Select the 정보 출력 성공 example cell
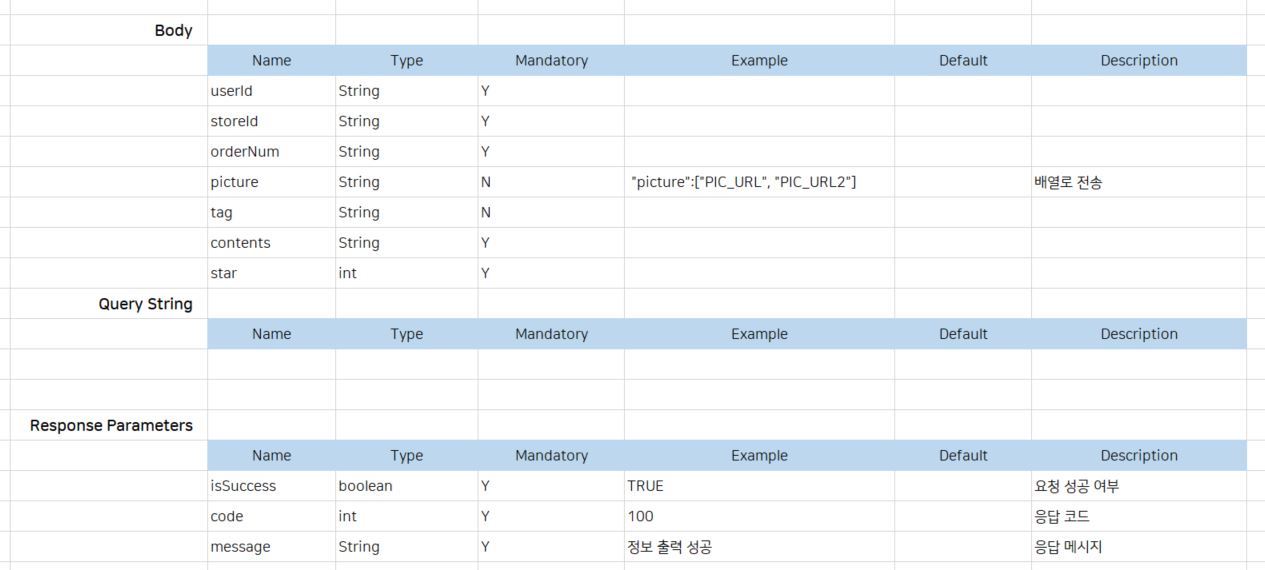Screen dimensions: 1265x570 pyautogui.click(x=669, y=547)
